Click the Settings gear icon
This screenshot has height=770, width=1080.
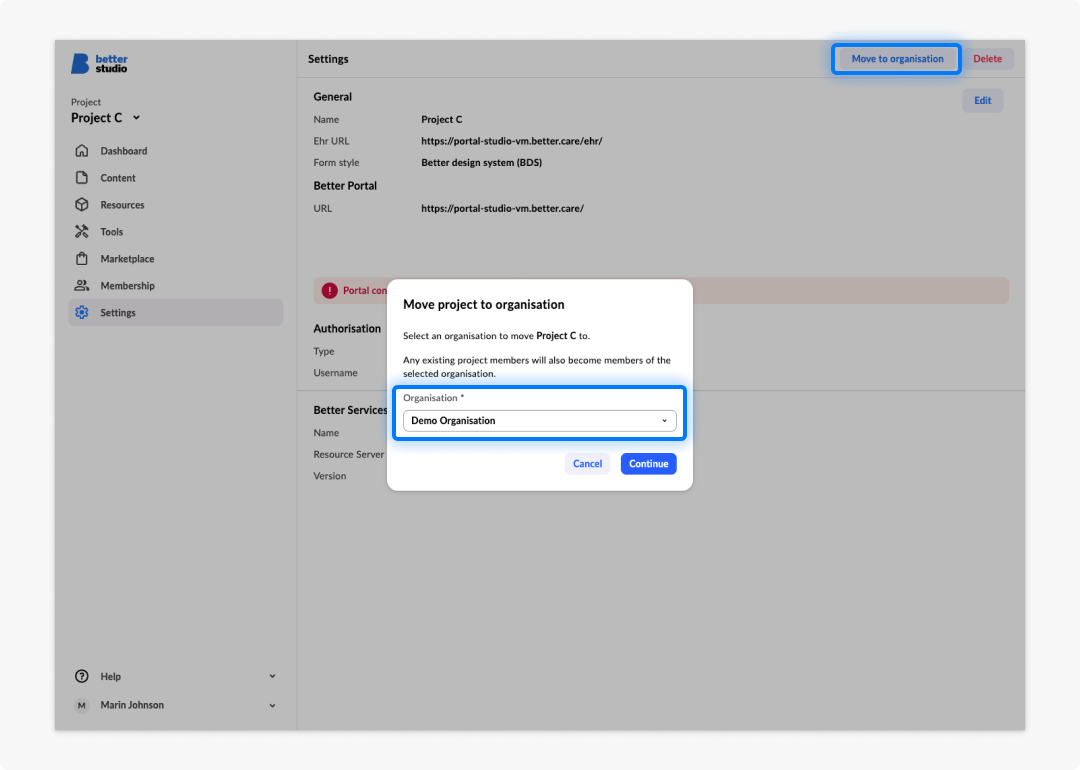[82, 313]
